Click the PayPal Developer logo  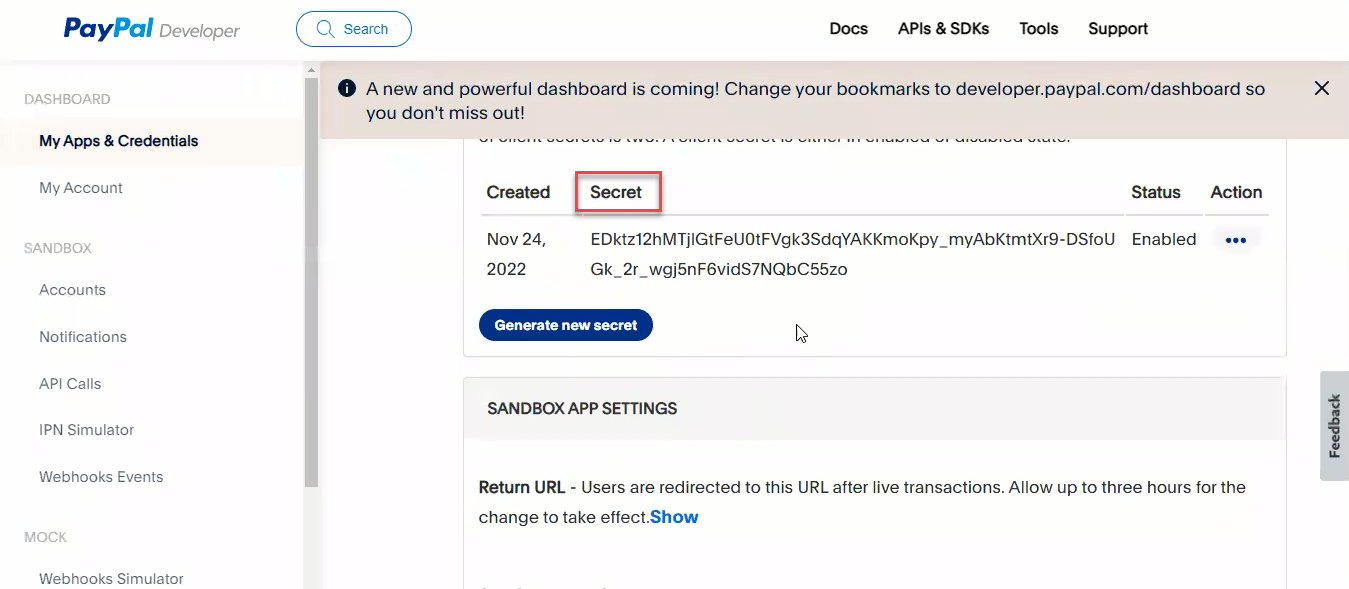(x=152, y=29)
